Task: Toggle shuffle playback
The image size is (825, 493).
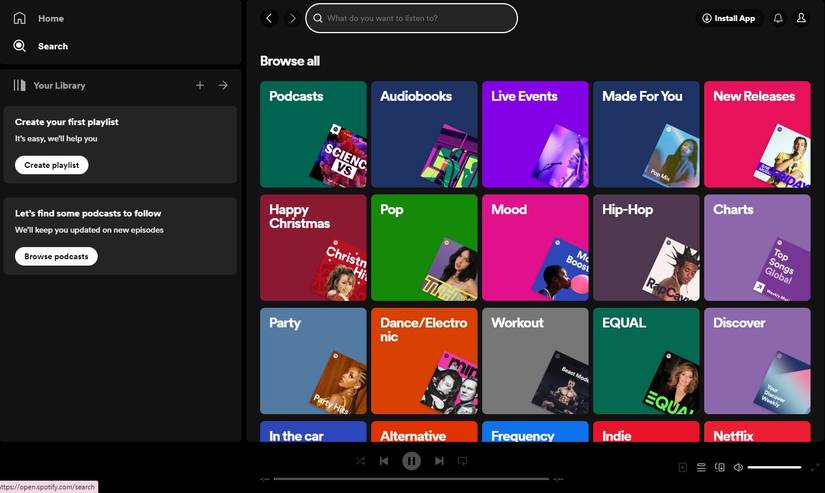Action: tap(361, 461)
